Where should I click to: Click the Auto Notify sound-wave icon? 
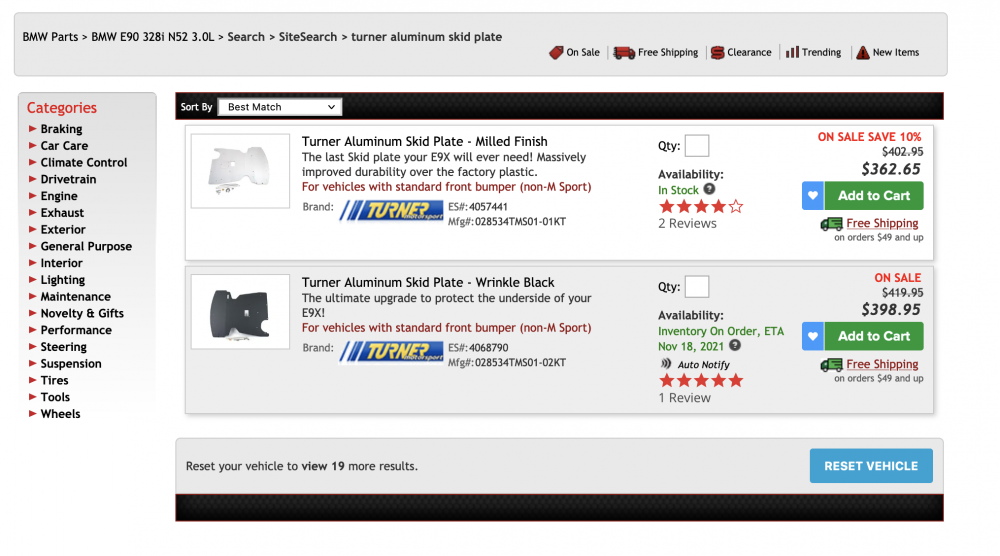tap(666, 363)
